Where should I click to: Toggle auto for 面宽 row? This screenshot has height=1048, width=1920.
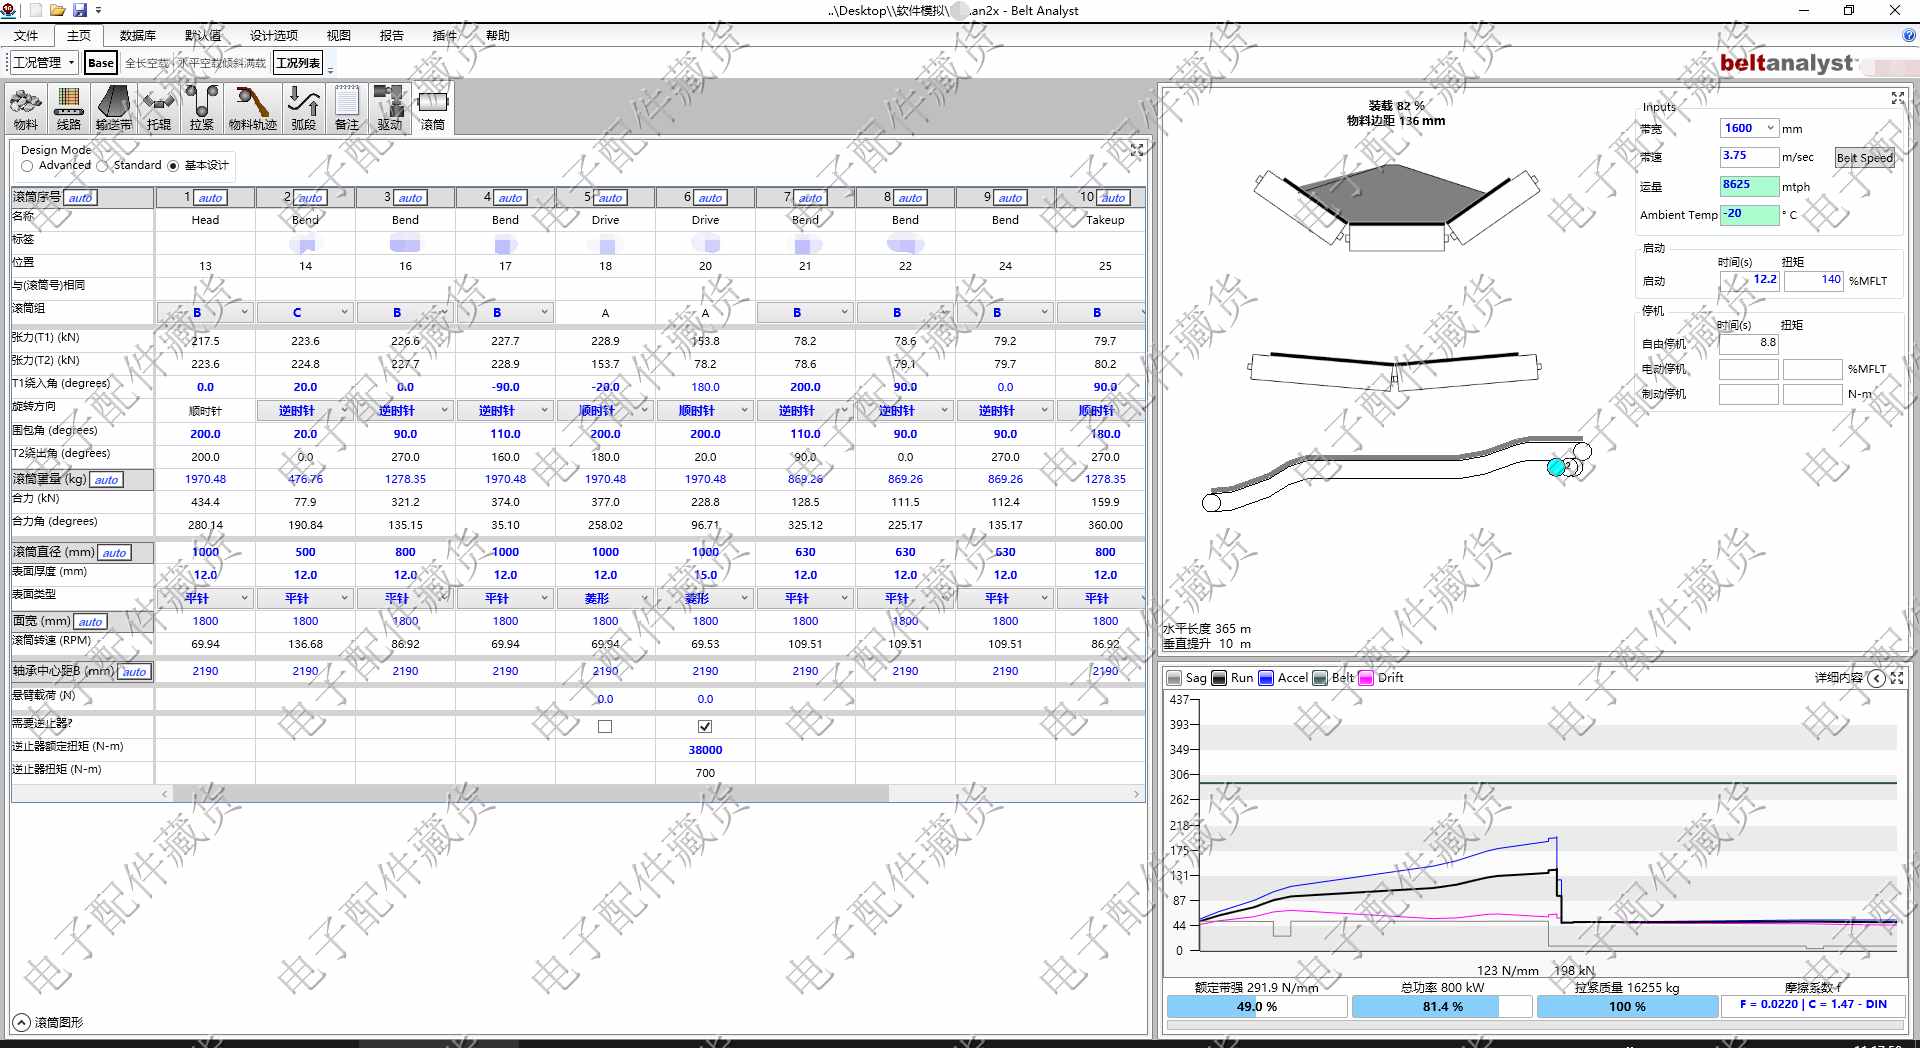(90, 622)
